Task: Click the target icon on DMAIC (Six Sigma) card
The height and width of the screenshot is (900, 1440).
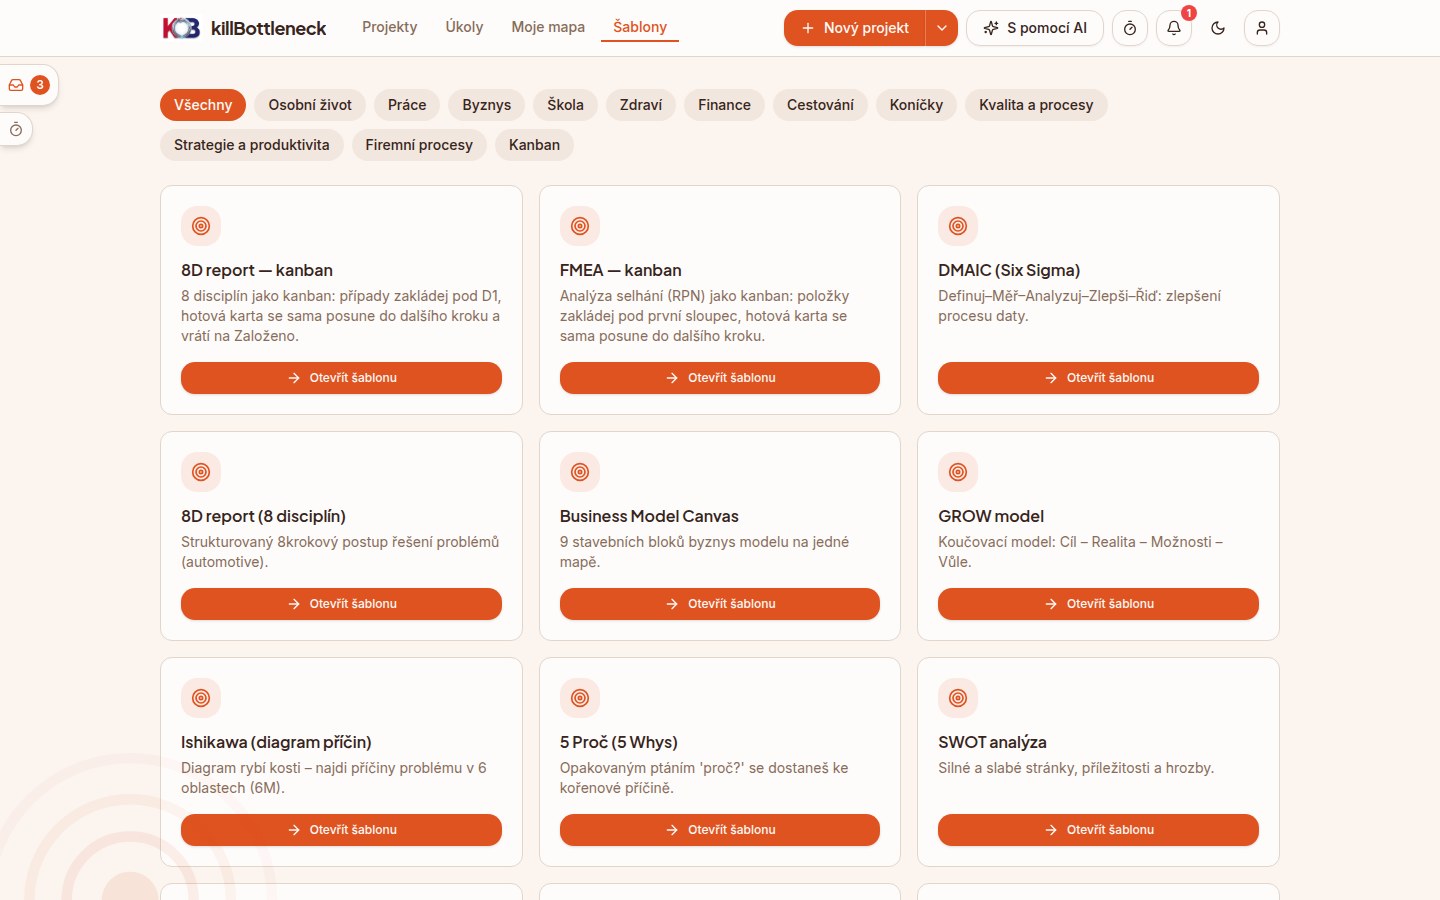Action: 958,226
